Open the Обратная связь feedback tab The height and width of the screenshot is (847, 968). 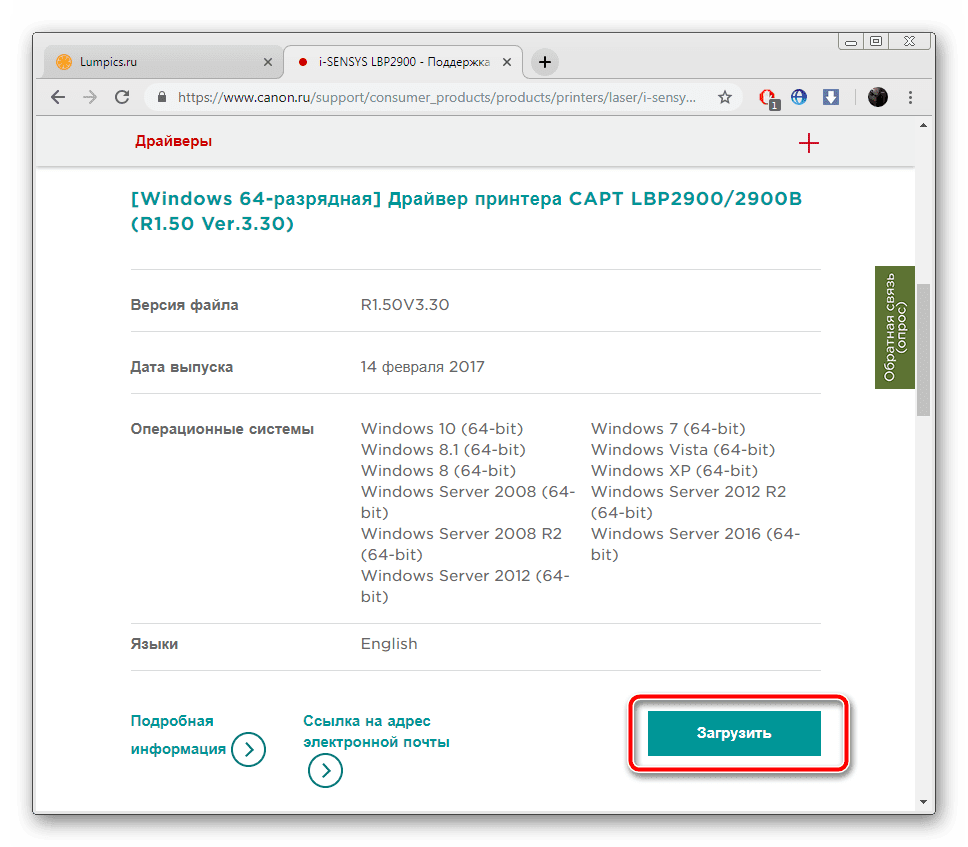(x=895, y=327)
